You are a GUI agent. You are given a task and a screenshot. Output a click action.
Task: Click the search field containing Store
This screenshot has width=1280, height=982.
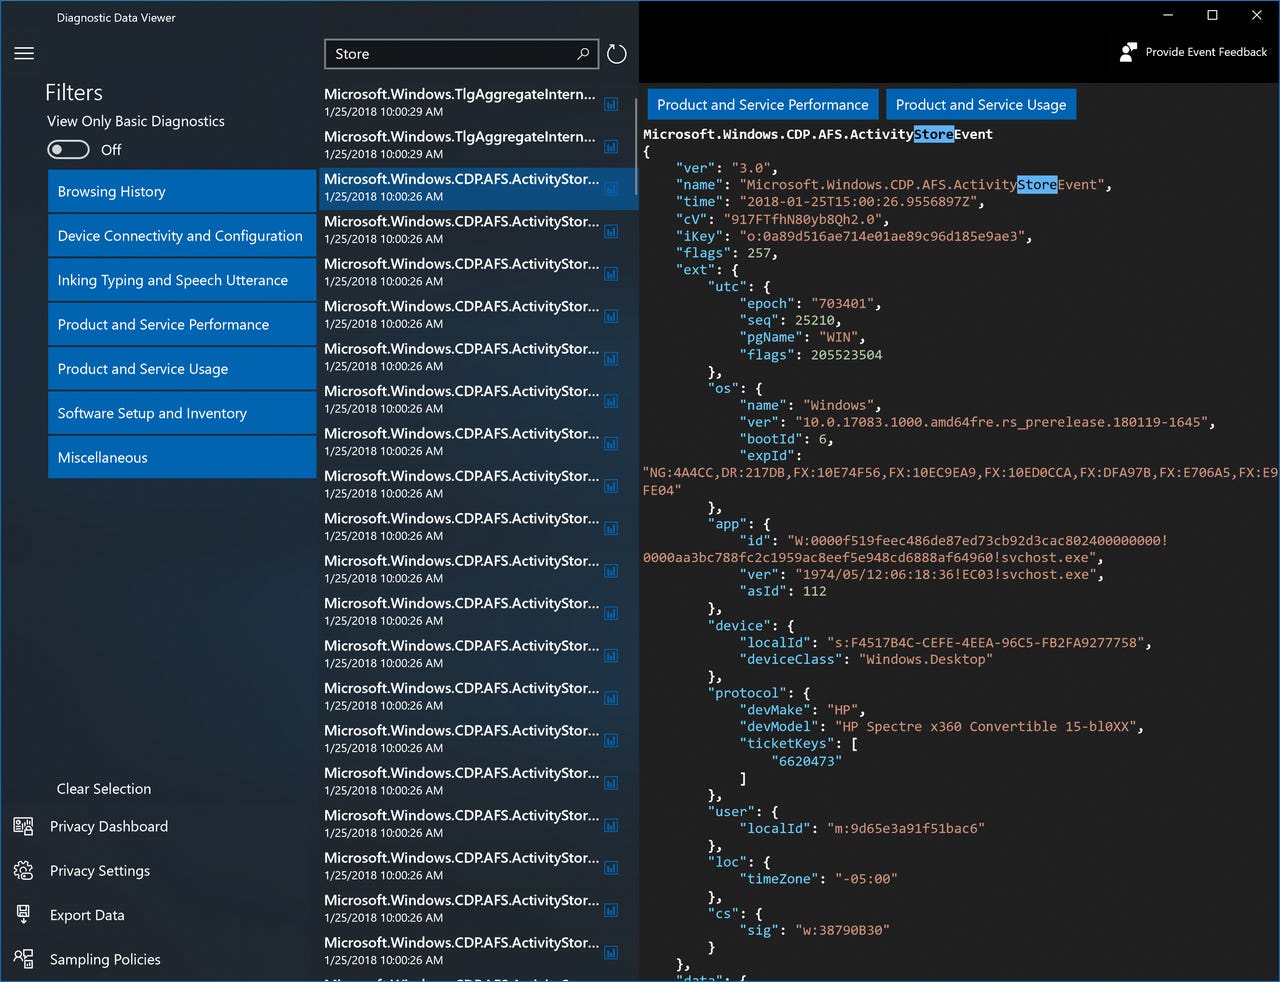[x=450, y=53]
